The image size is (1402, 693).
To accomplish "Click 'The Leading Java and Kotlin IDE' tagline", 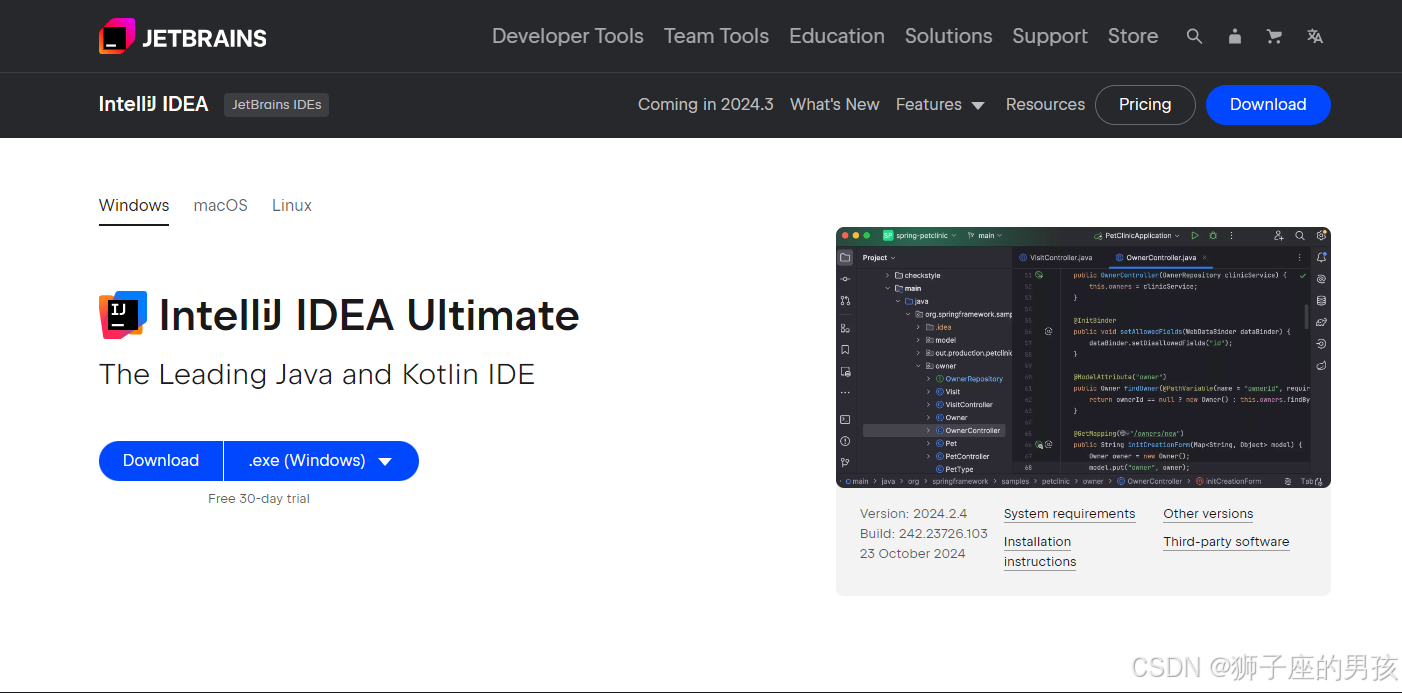I will pyautogui.click(x=317, y=375).
